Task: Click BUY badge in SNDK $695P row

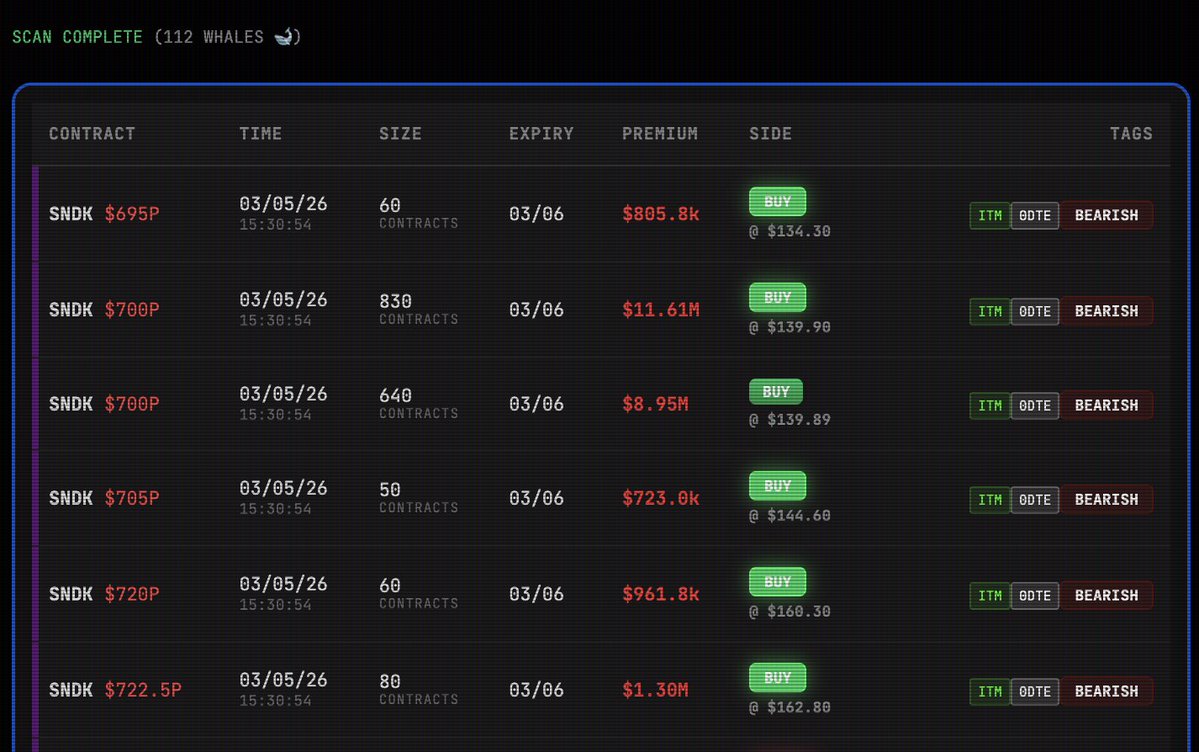Action: (777, 201)
